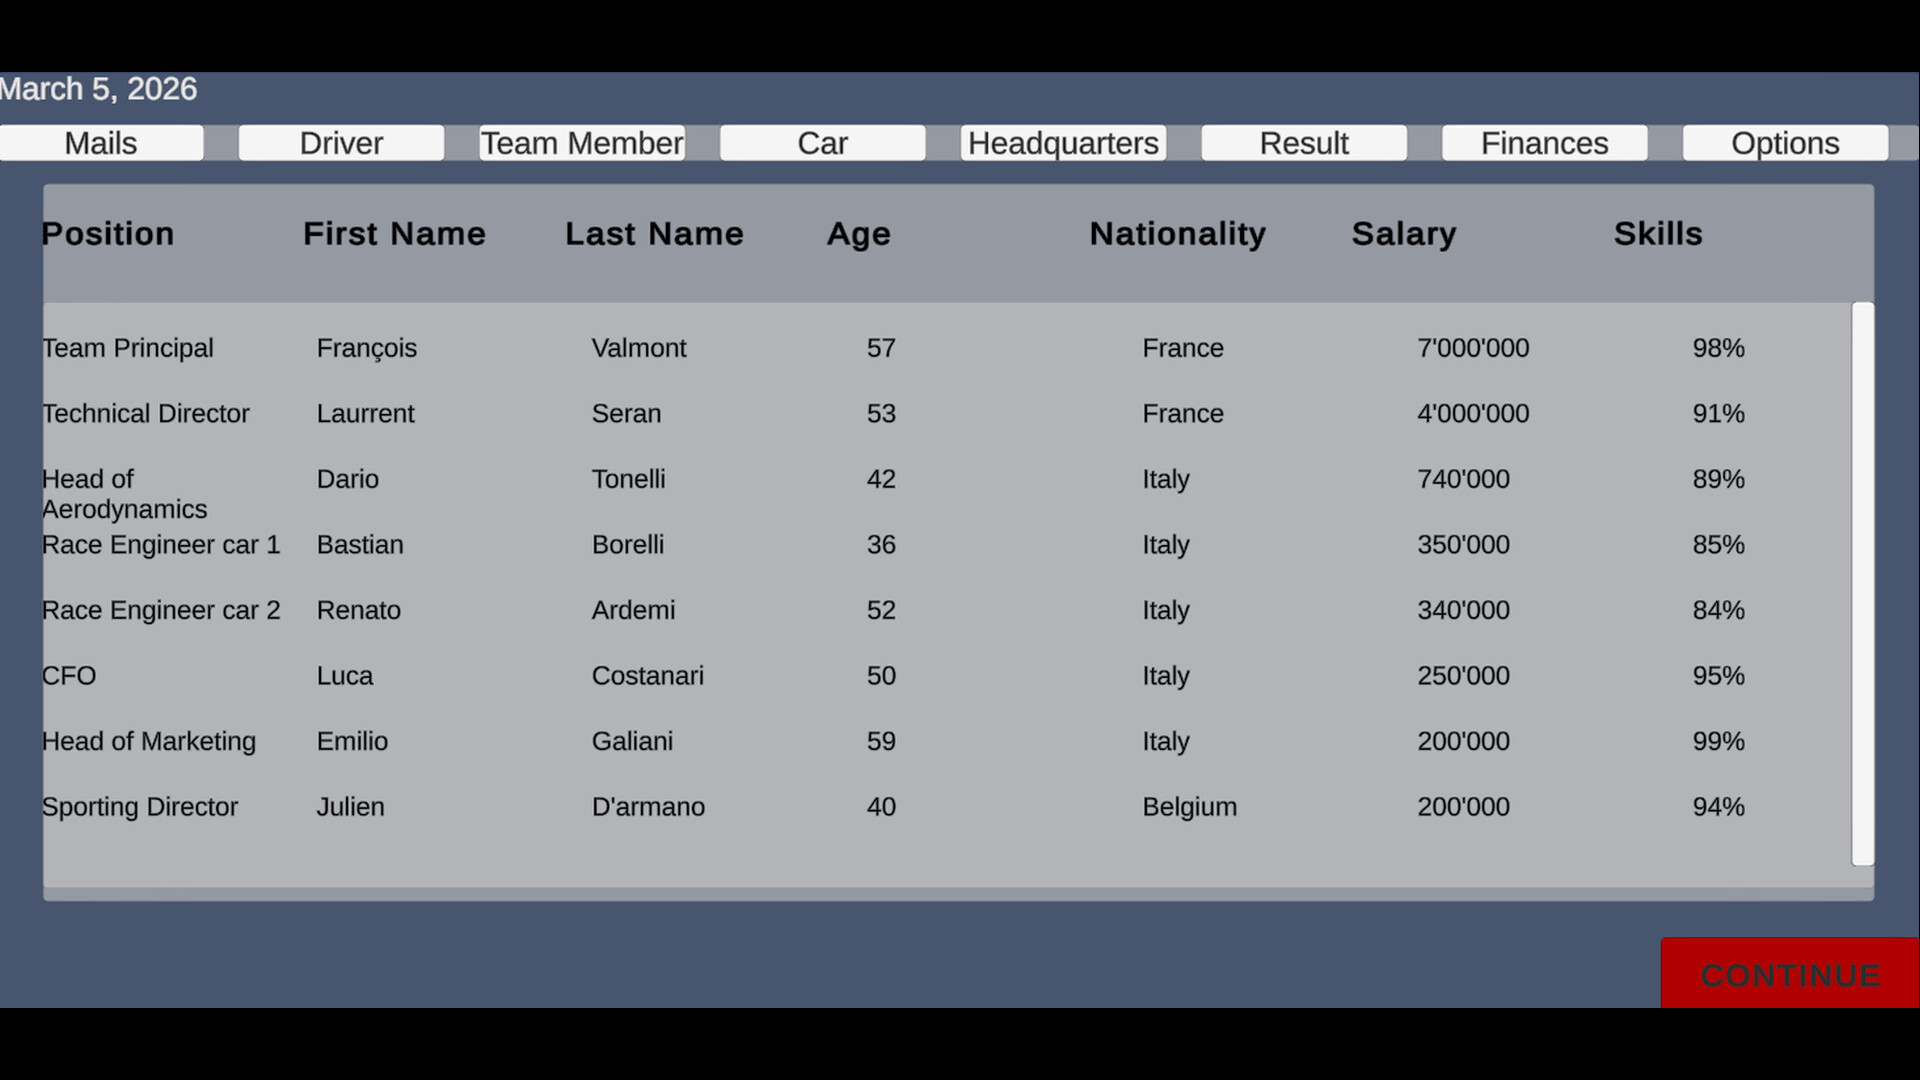The width and height of the screenshot is (1920, 1080).
Task: Open the Result tab
Action: (1304, 142)
